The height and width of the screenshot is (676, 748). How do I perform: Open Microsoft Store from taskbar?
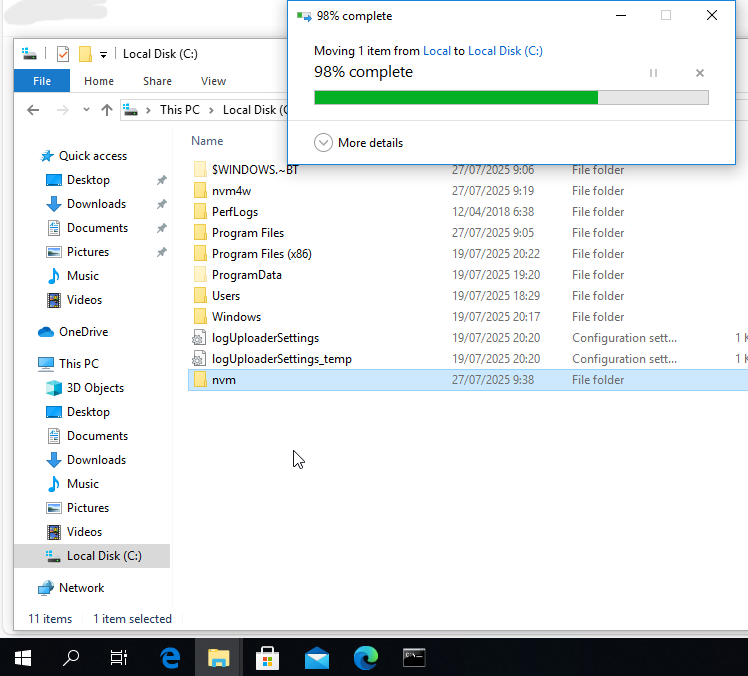(x=267, y=657)
